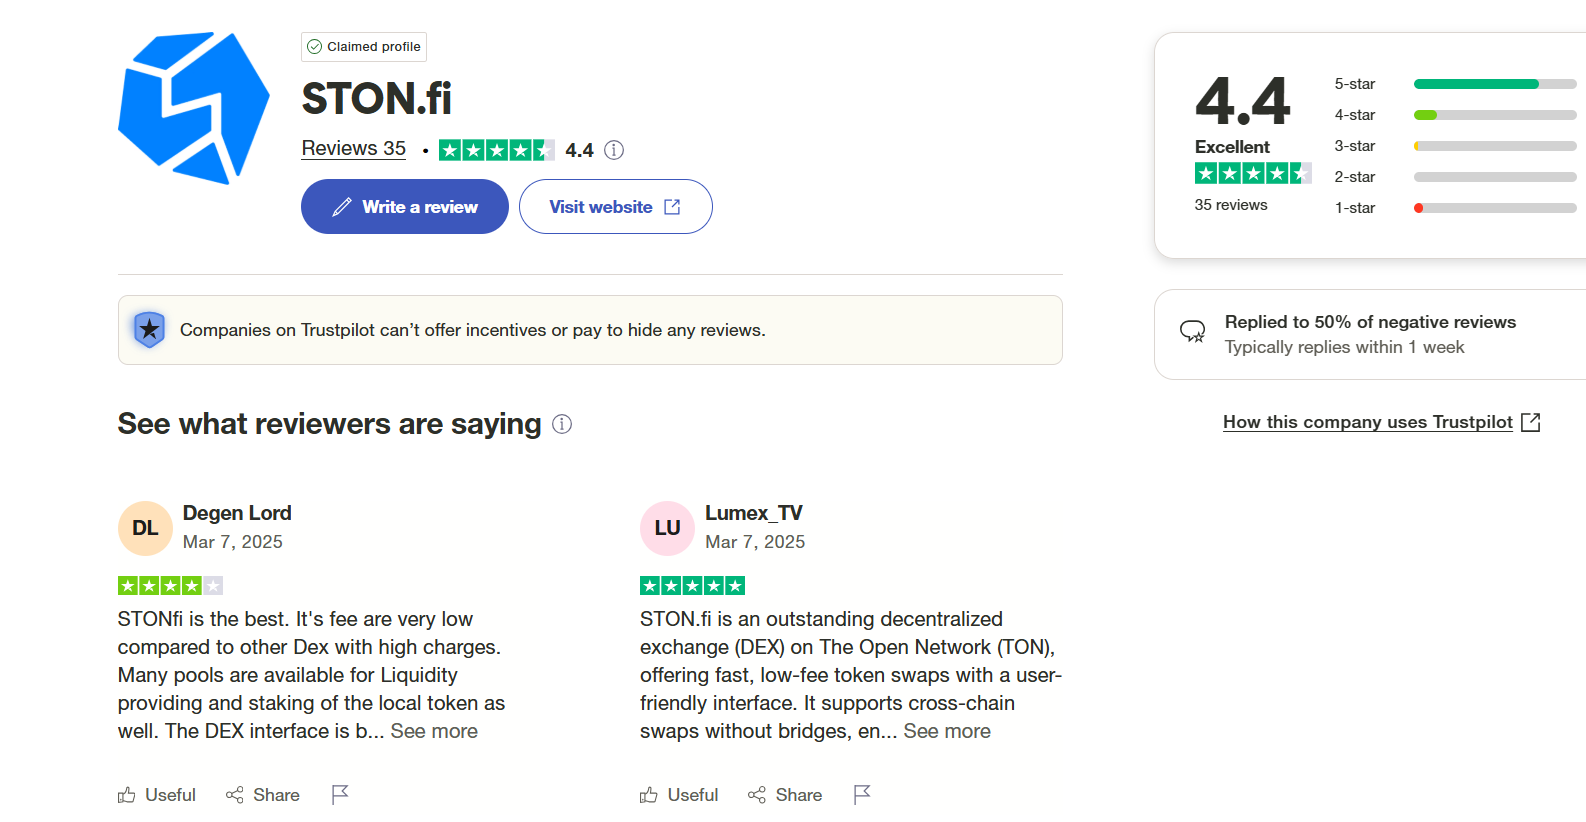Image resolution: width=1586 pixels, height=822 pixels.
Task: Click the 'Excellent' label in rating card
Action: click(x=1232, y=147)
